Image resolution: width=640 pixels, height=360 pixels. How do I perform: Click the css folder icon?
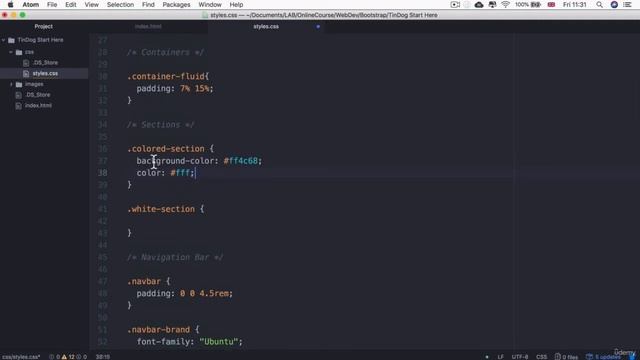tap(19, 52)
